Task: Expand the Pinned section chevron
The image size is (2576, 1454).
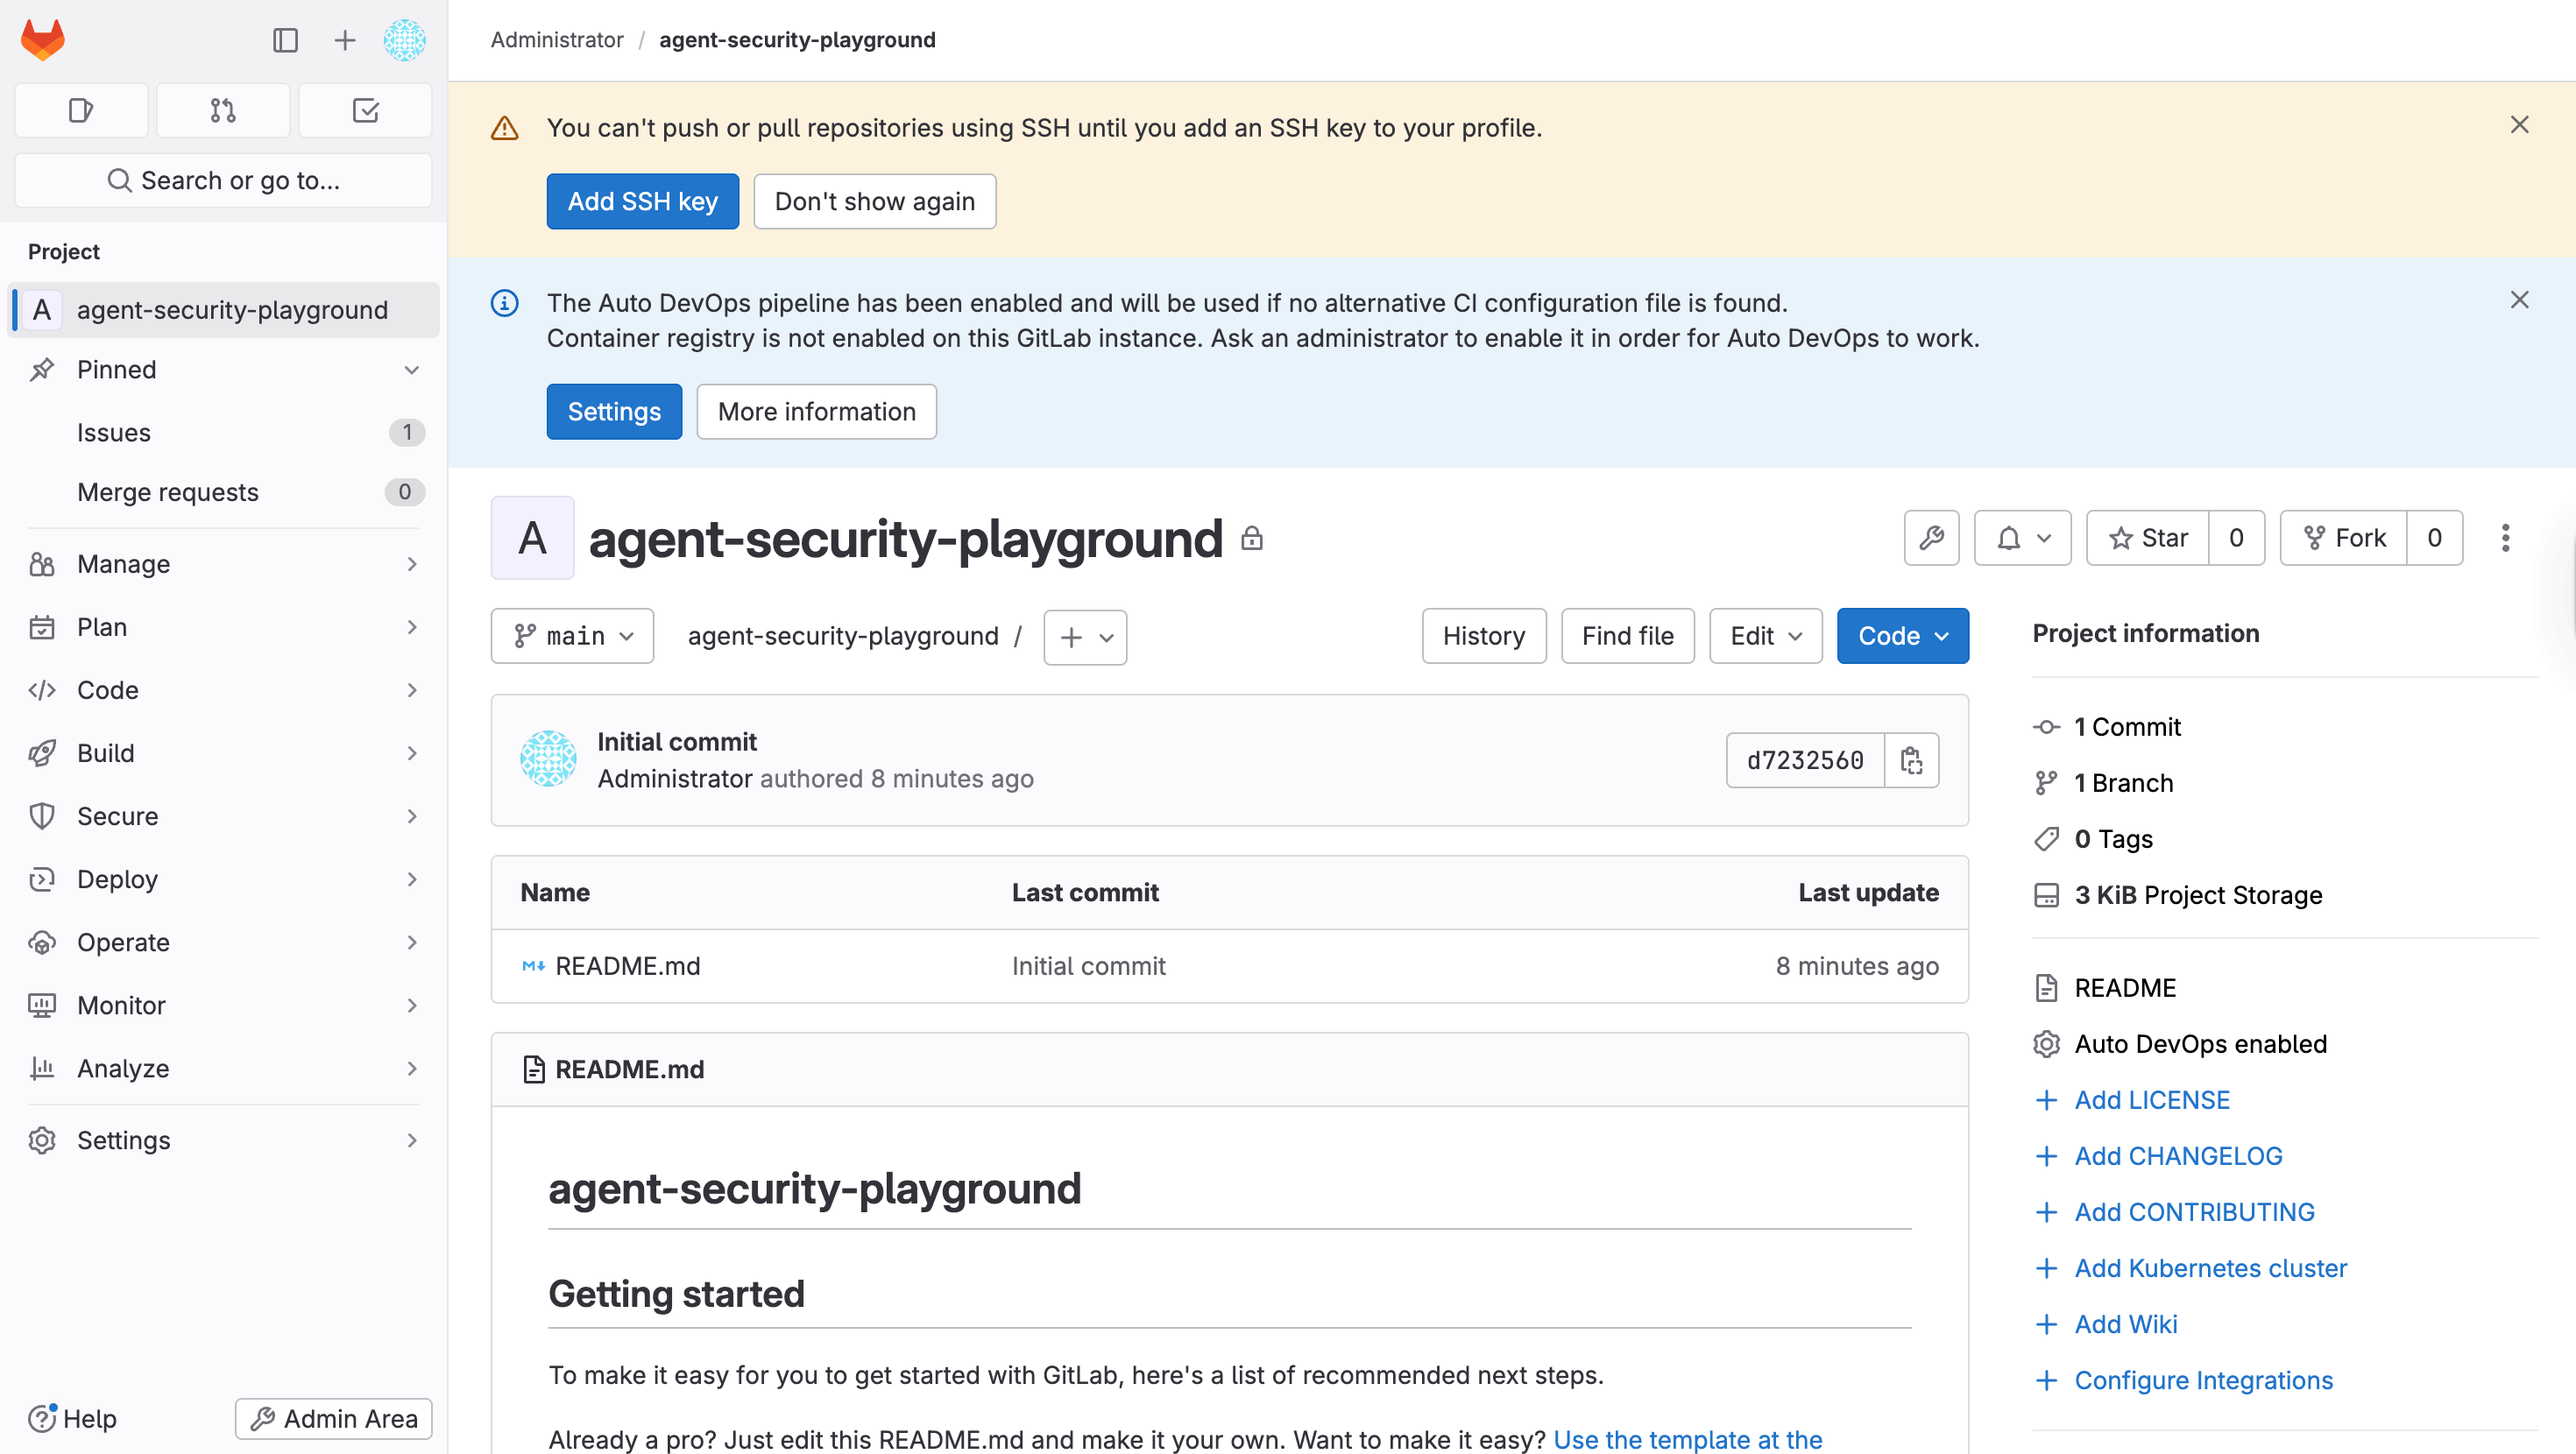Action: click(411, 370)
